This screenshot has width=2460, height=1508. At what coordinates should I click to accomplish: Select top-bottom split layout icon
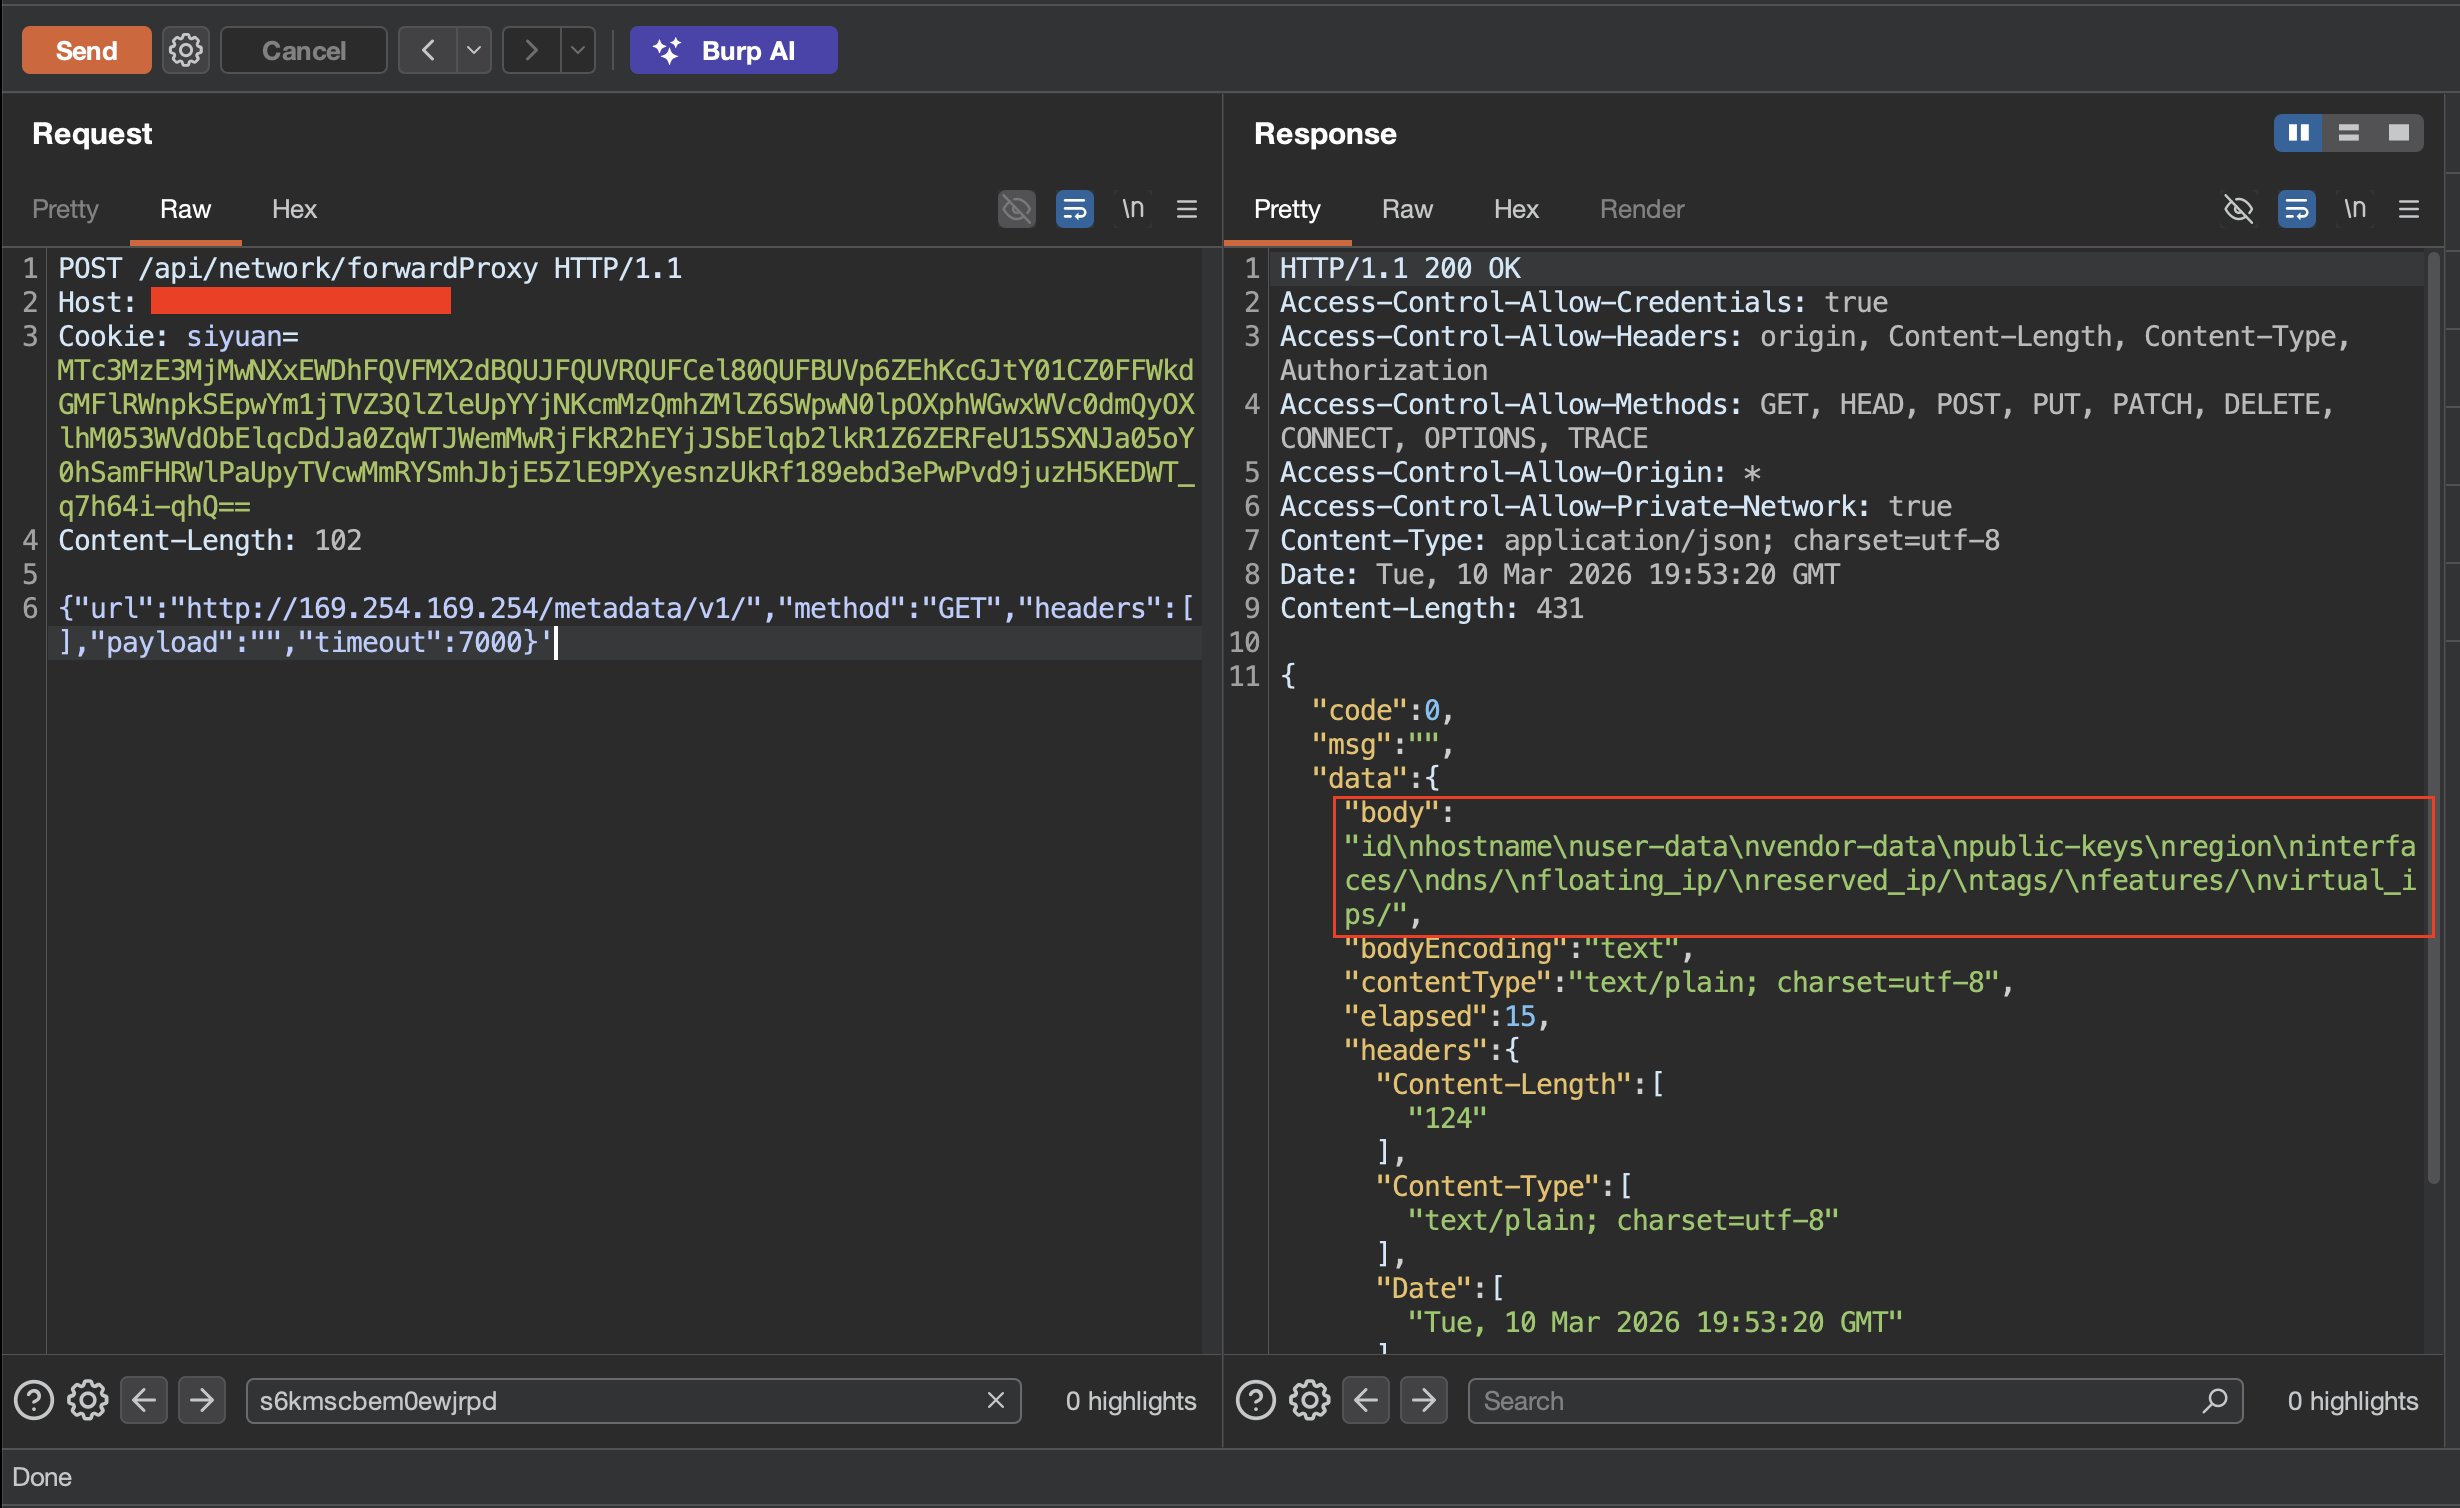click(2349, 133)
